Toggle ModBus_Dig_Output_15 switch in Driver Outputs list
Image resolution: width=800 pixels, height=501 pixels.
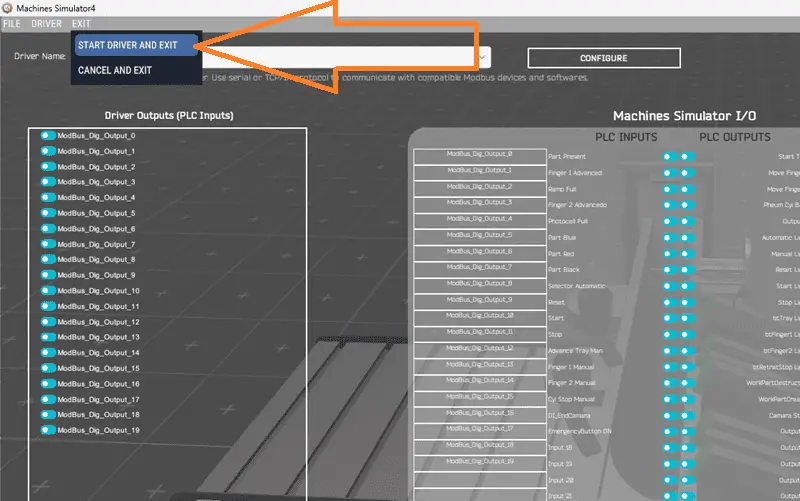pyautogui.click(x=48, y=368)
